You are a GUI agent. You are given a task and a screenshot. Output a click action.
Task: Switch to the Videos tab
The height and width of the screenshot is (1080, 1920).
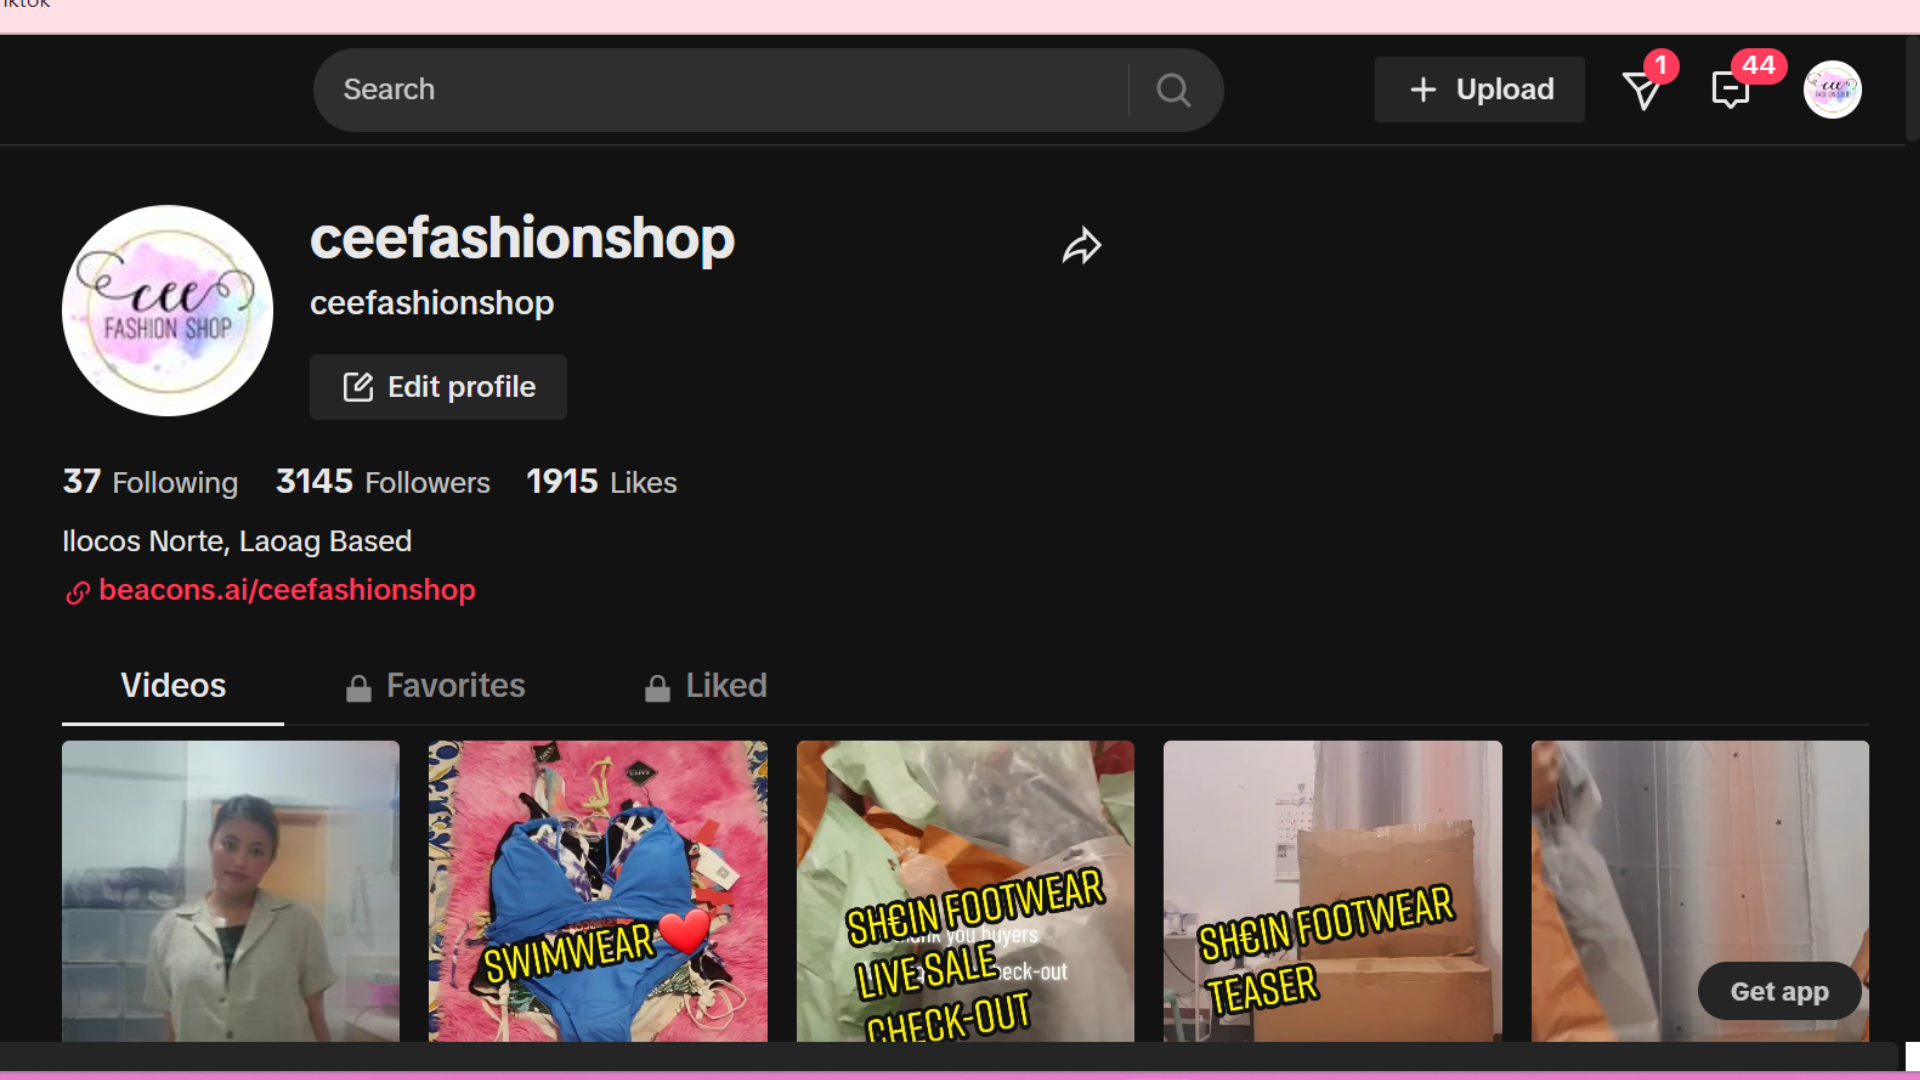[173, 686]
